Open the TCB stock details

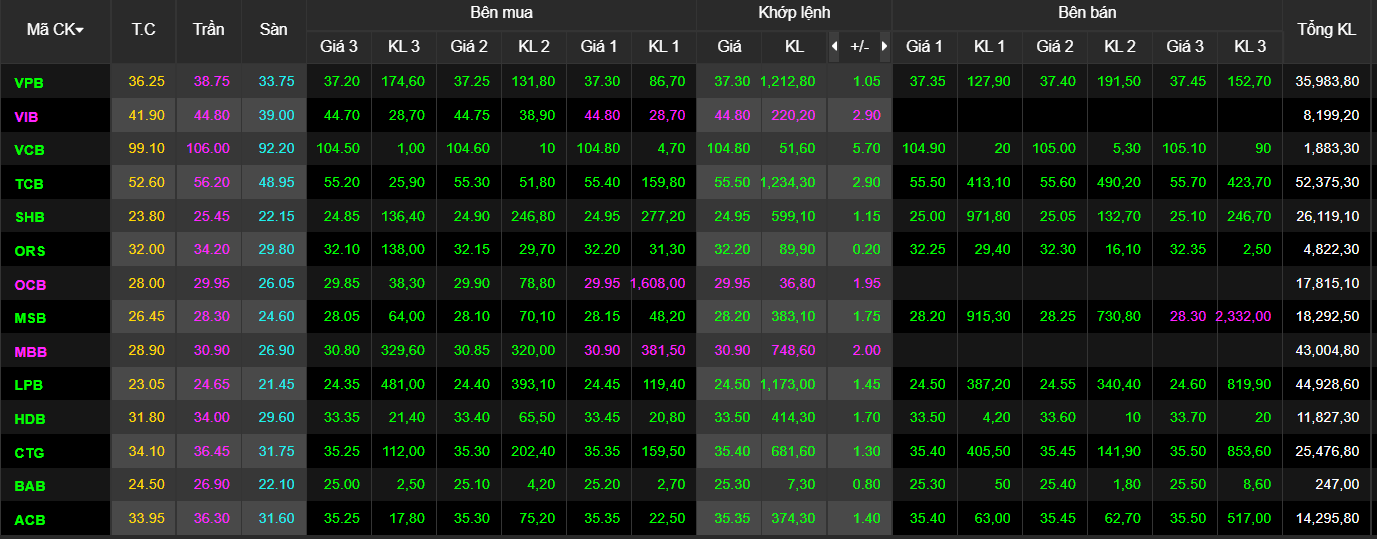coord(29,184)
